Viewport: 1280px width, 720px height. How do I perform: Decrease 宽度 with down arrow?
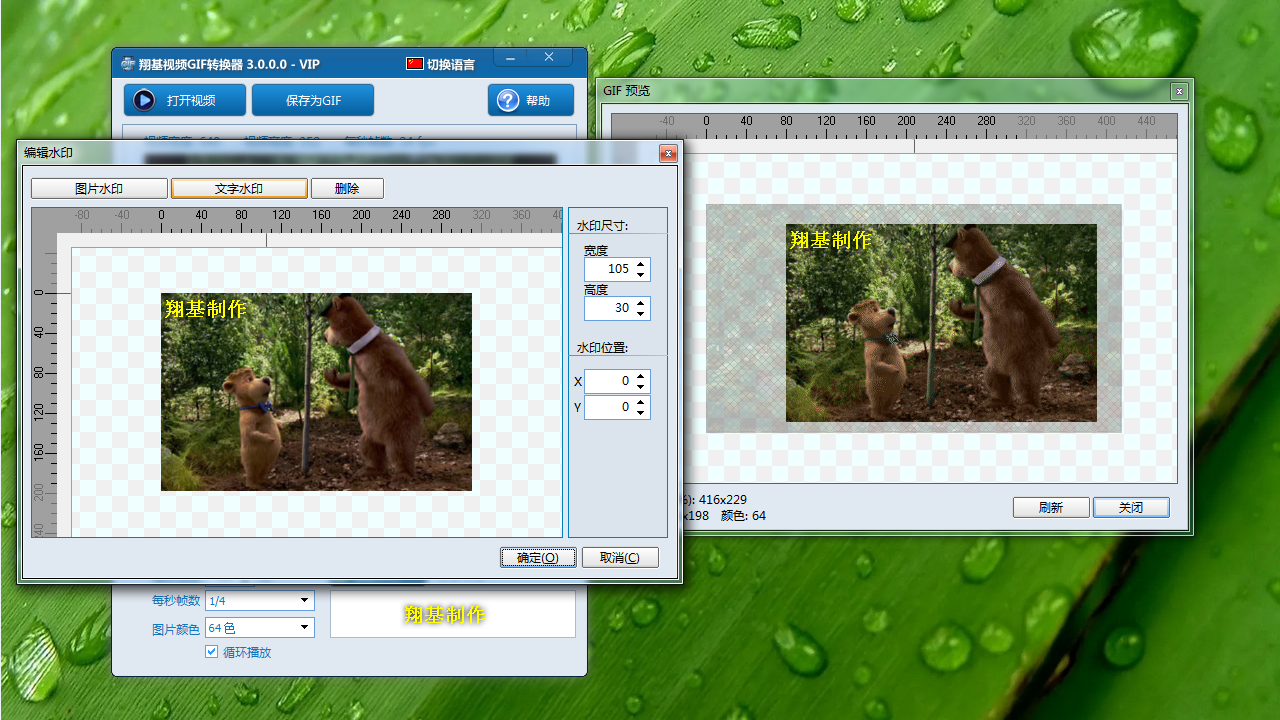pyautogui.click(x=641, y=275)
